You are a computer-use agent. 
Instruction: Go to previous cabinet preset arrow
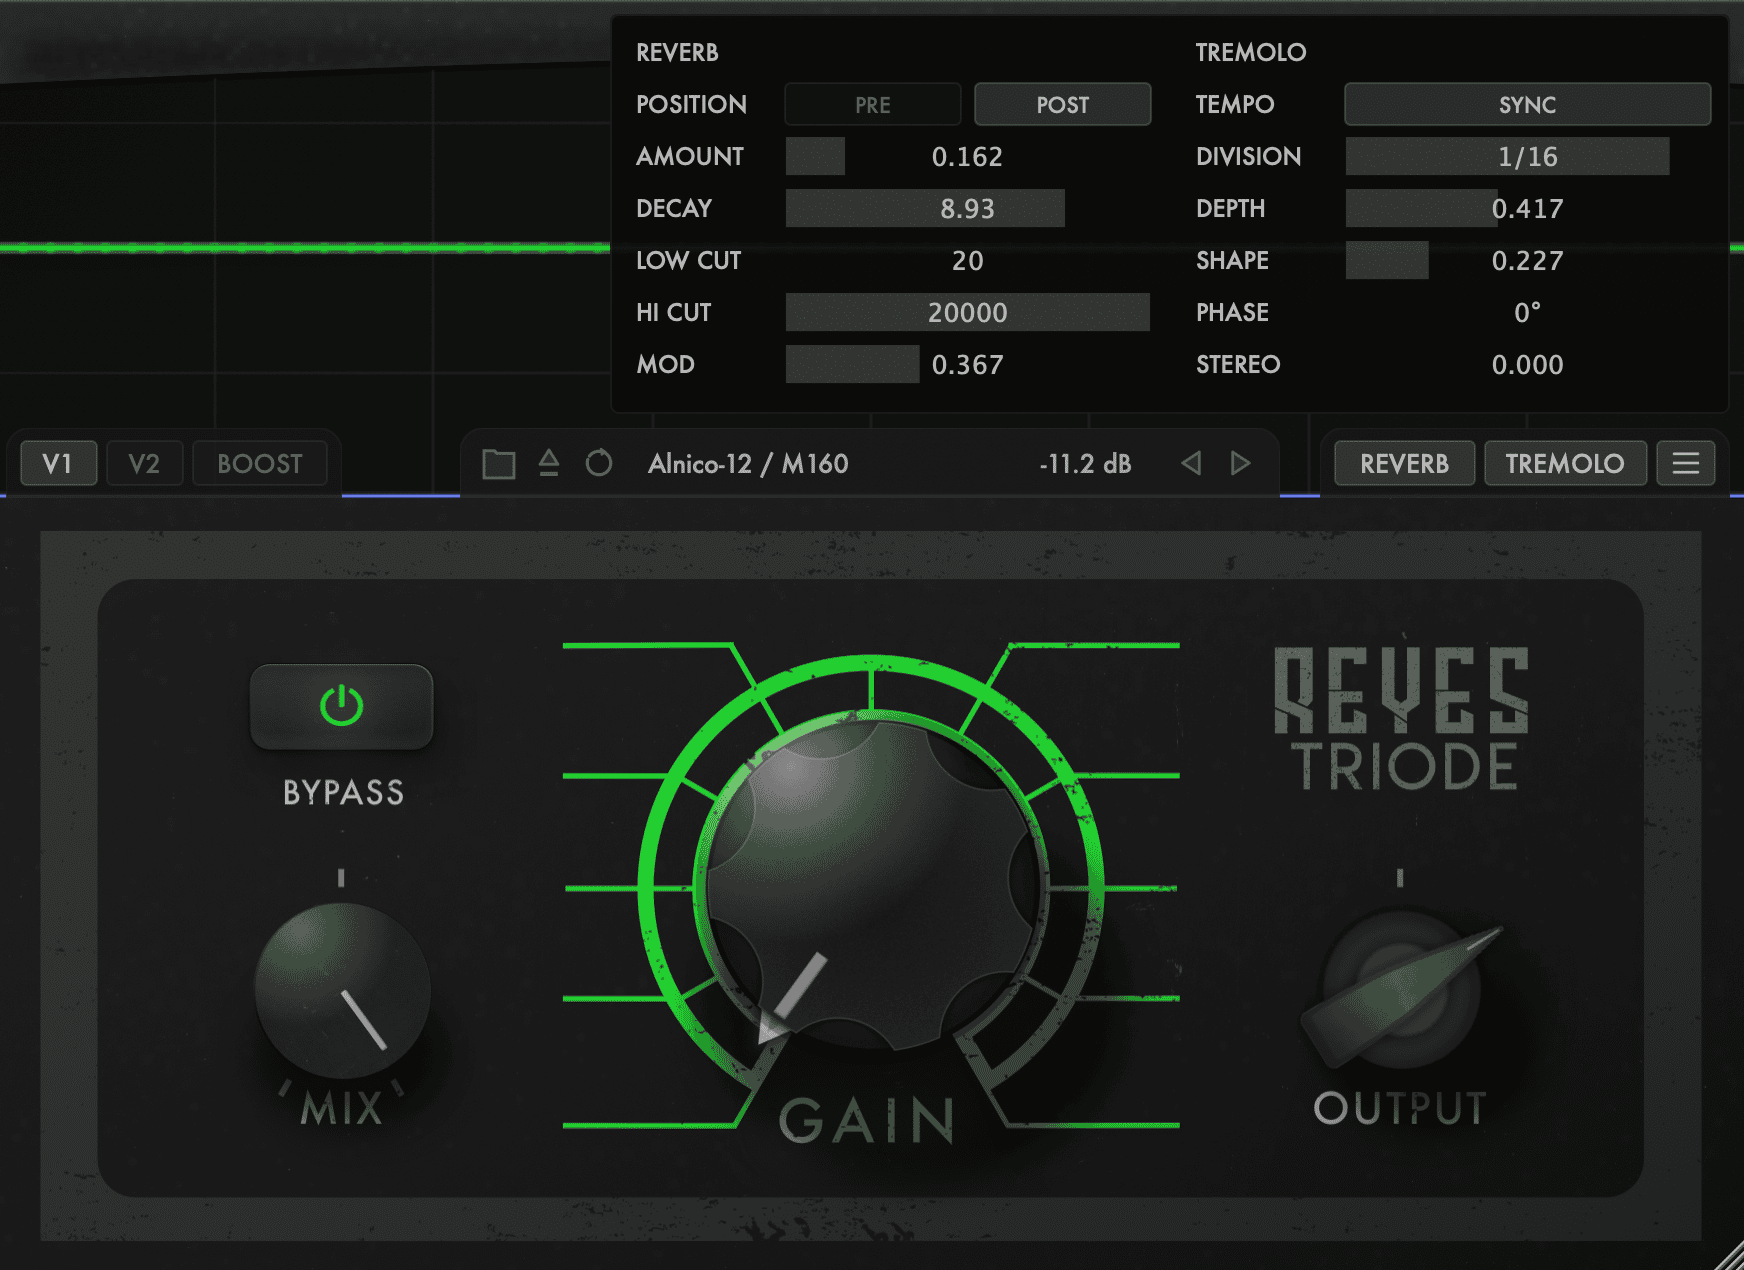tap(1191, 463)
